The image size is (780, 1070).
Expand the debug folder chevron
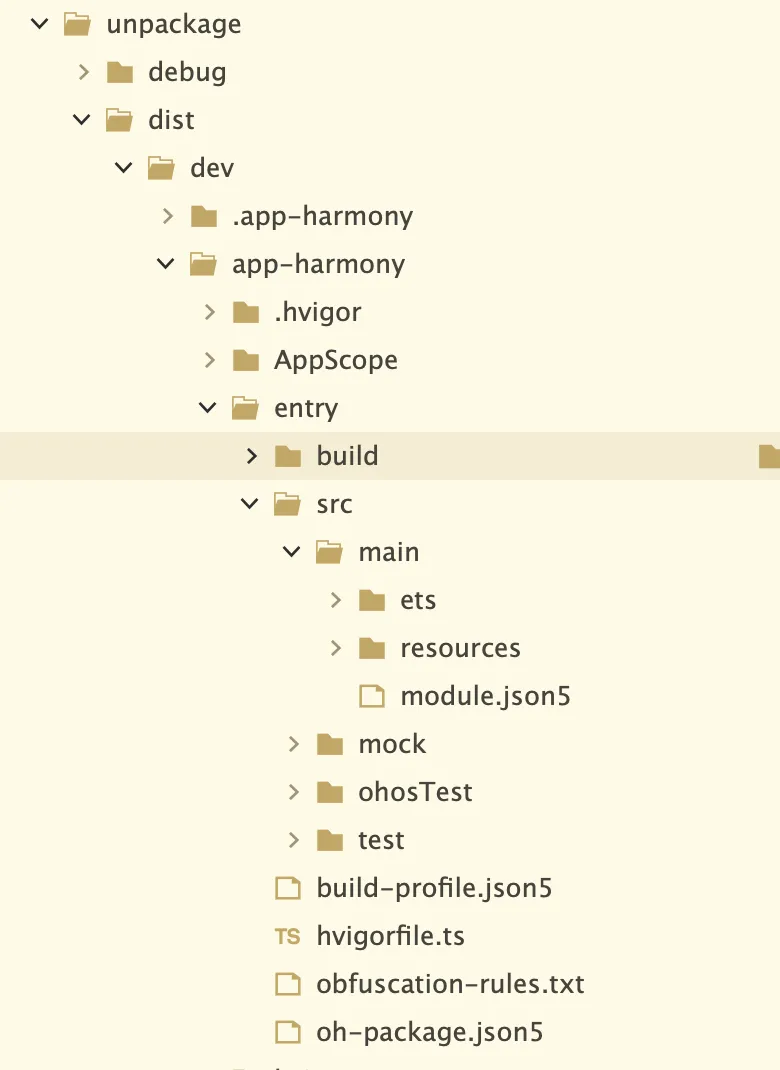click(84, 72)
